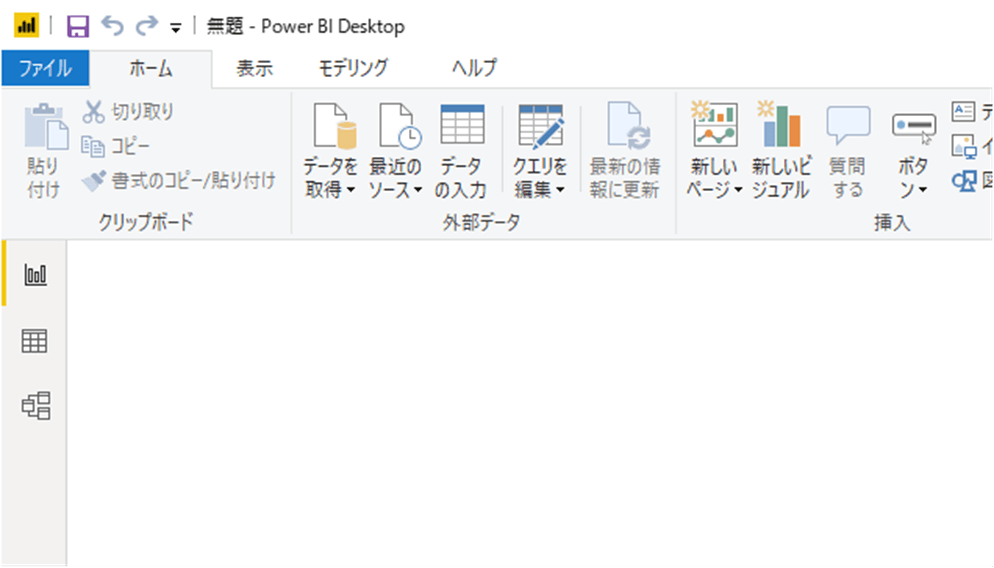This screenshot has width=994, height=568.
Task: Click the クエリを編集 icon
Action: click(x=541, y=126)
